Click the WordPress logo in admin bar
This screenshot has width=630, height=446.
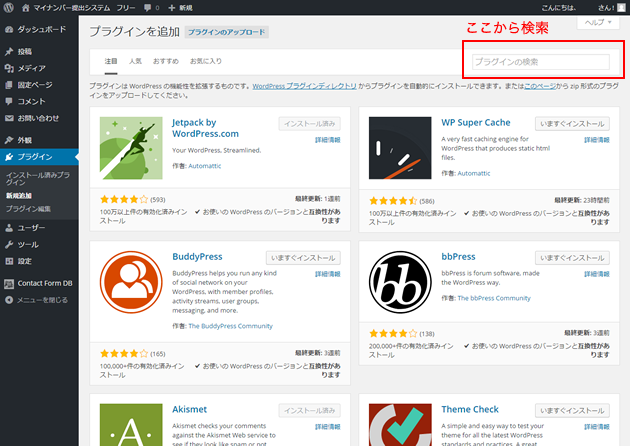[x=8, y=8]
